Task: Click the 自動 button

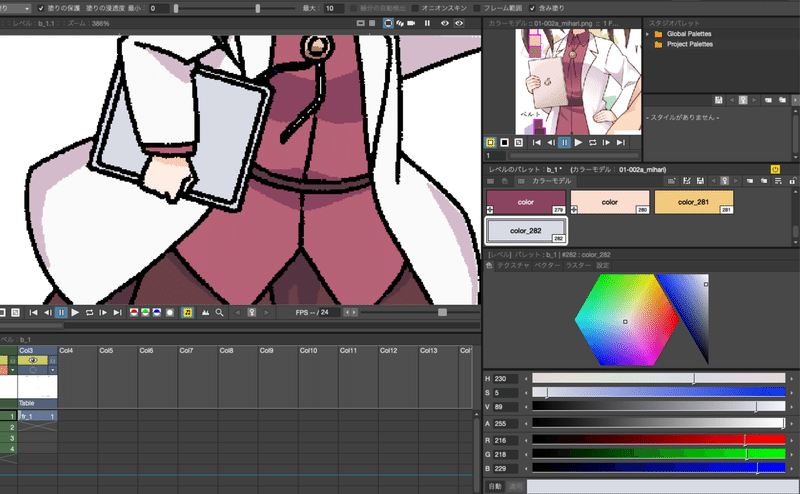Action: coord(495,486)
